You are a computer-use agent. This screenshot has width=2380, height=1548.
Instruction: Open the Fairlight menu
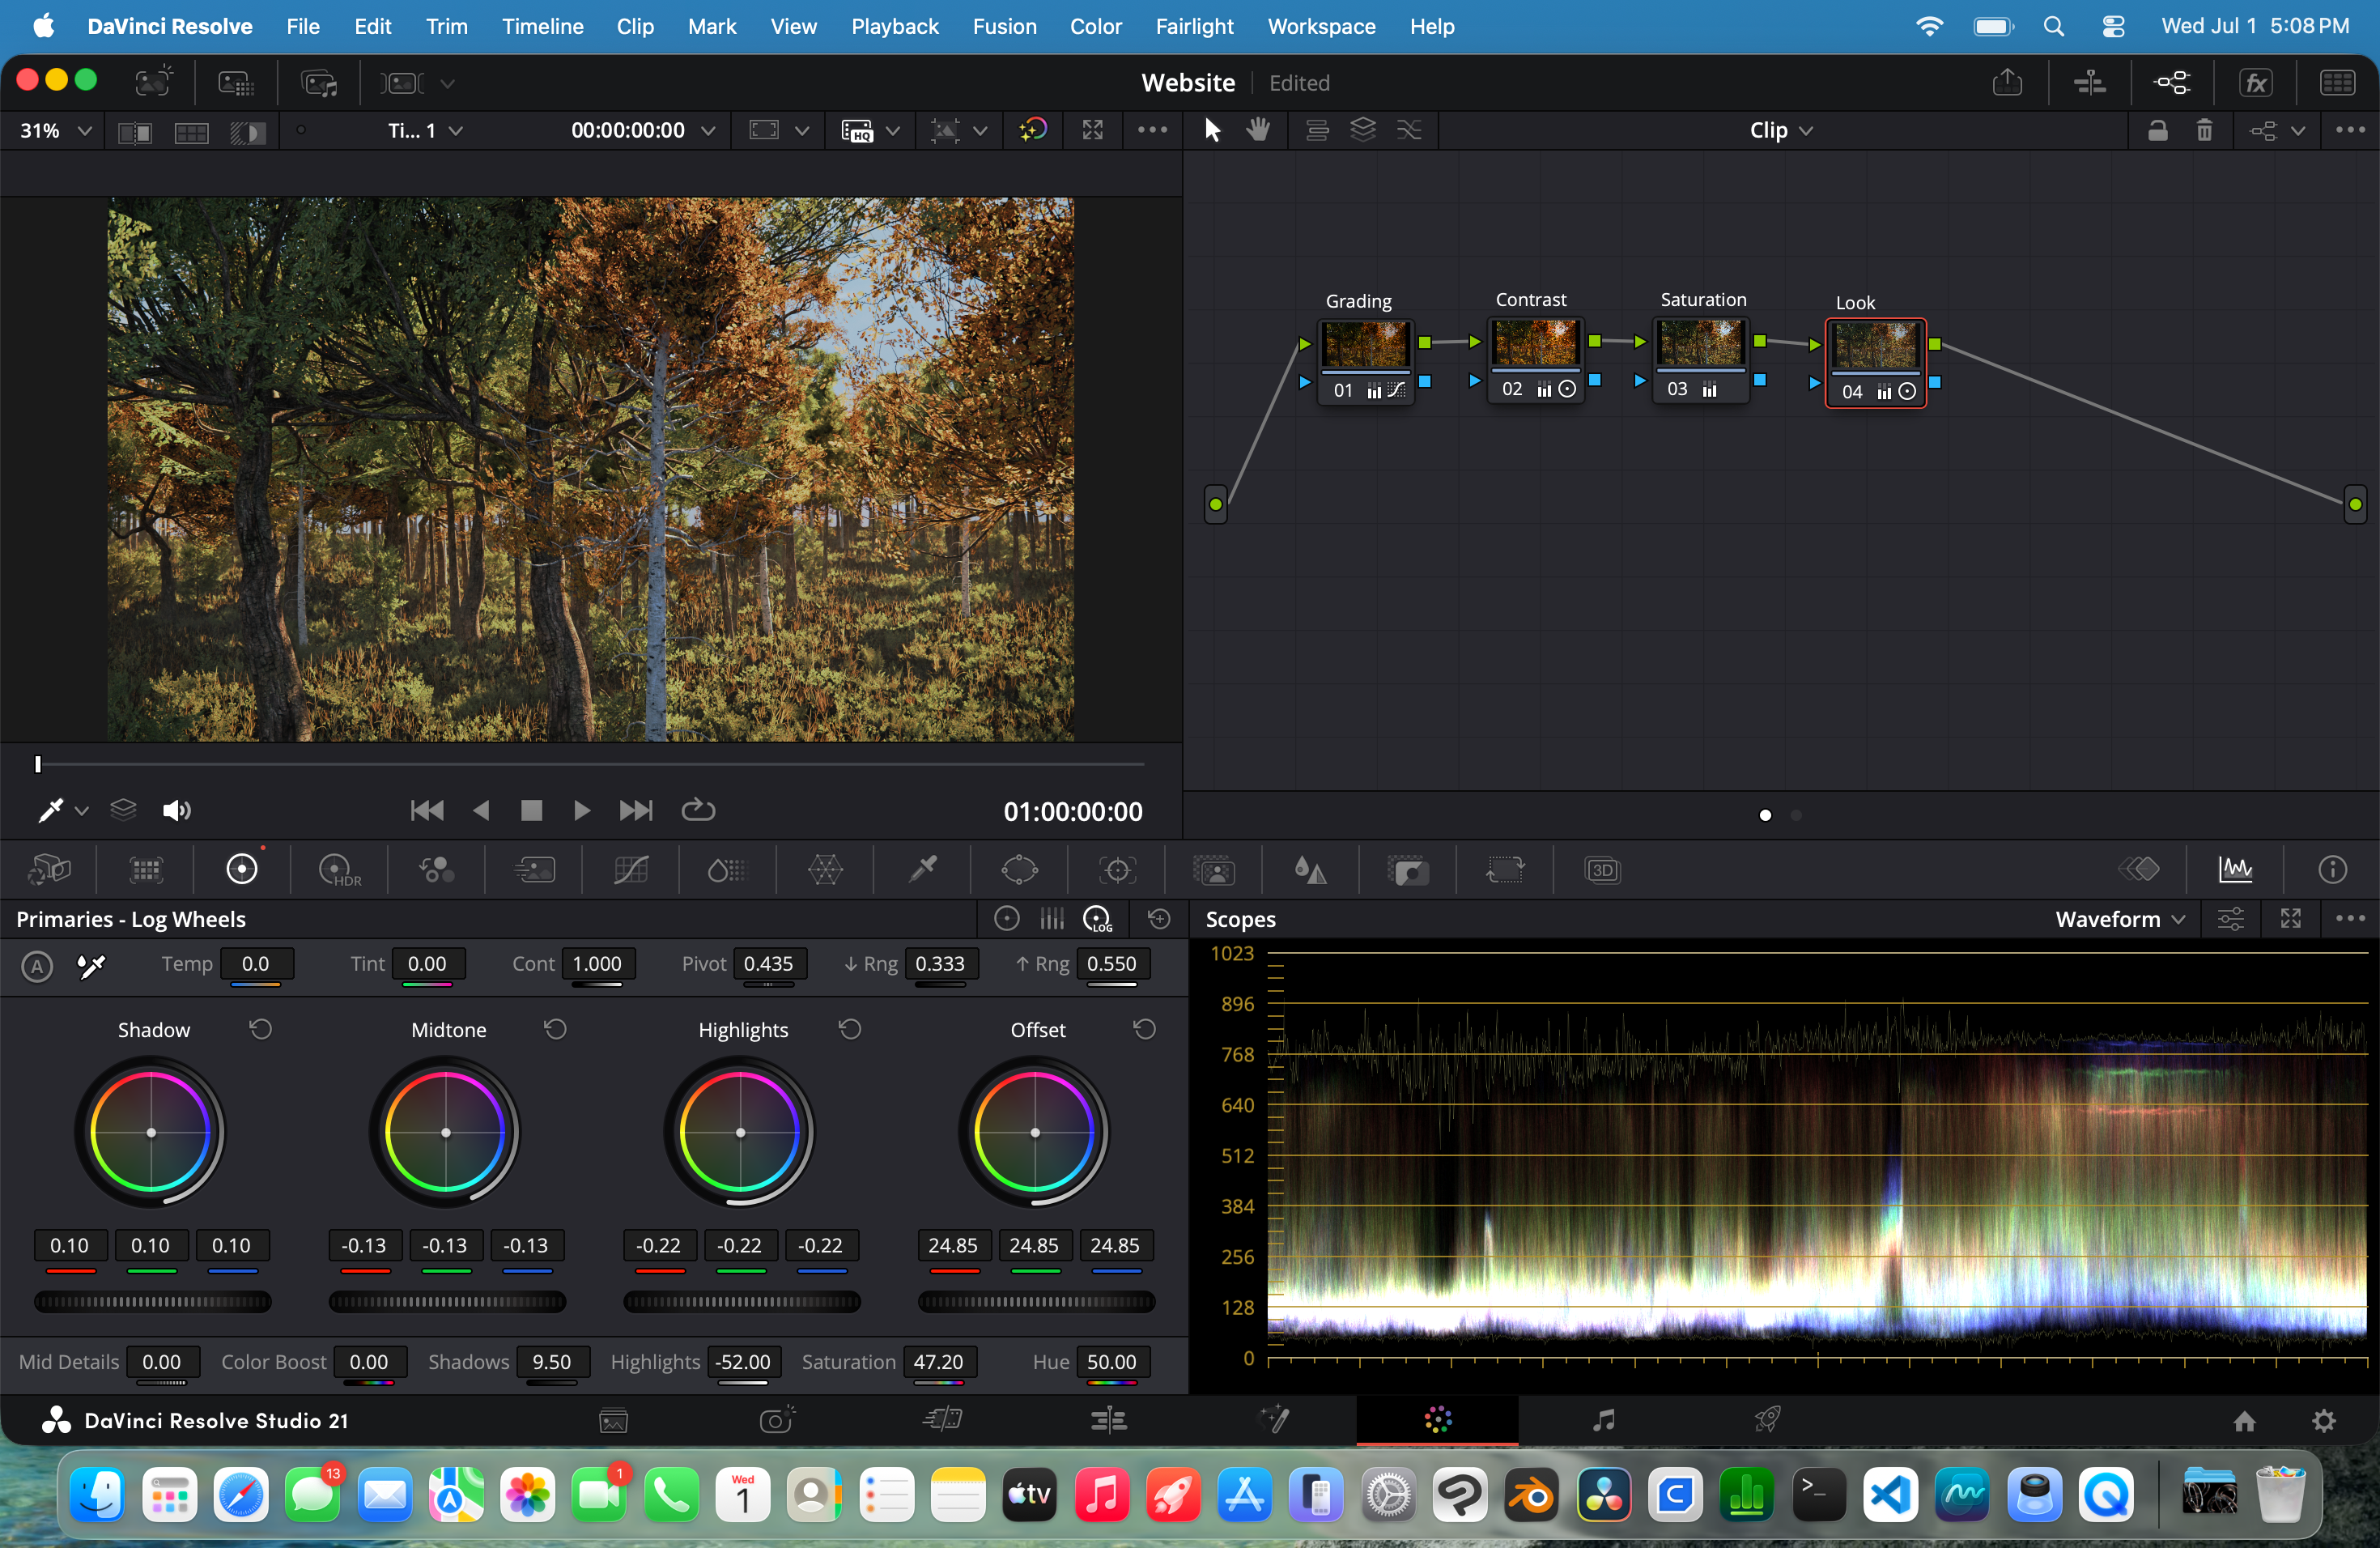pos(1194,26)
